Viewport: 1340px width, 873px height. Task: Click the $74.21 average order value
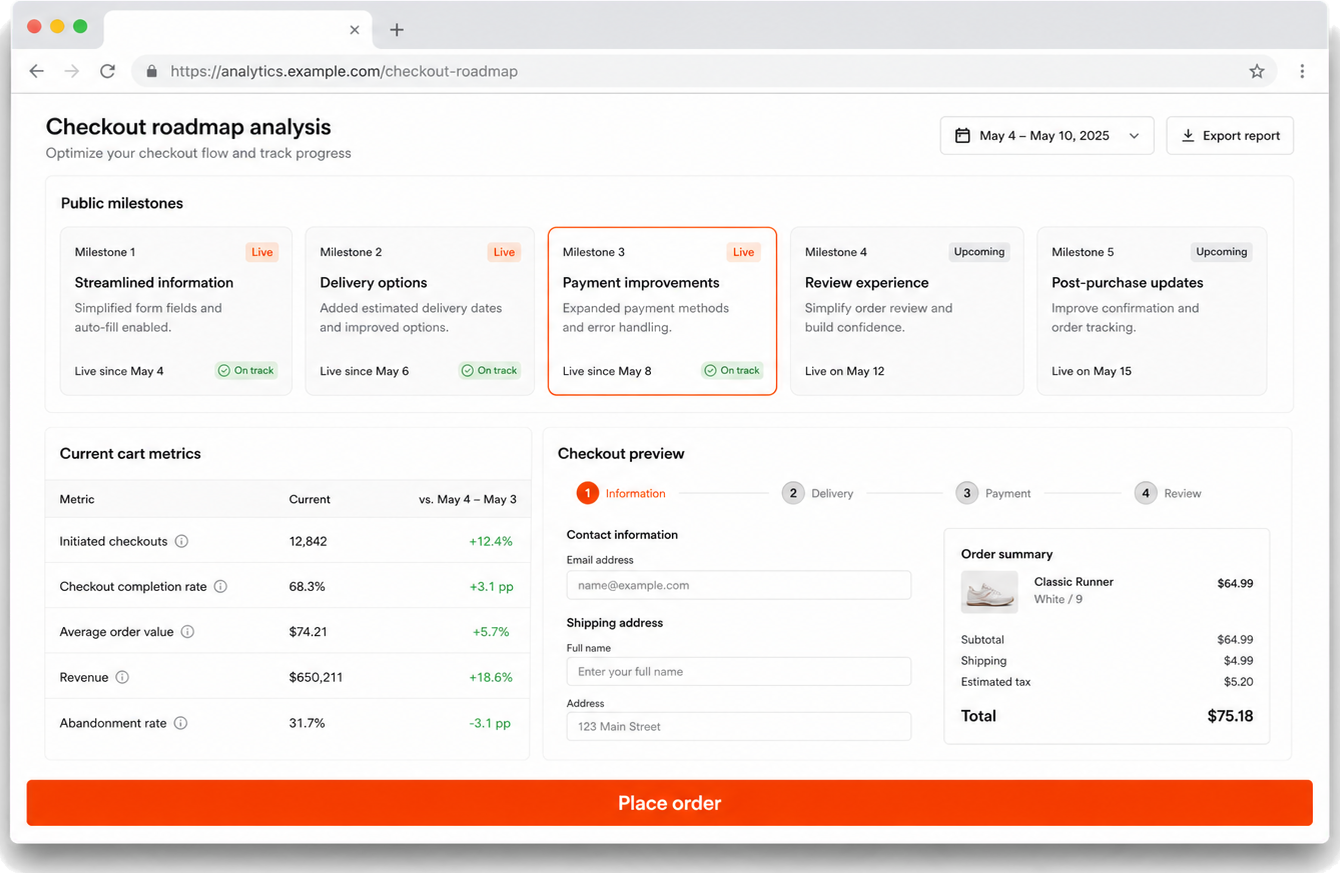point(308,632)
